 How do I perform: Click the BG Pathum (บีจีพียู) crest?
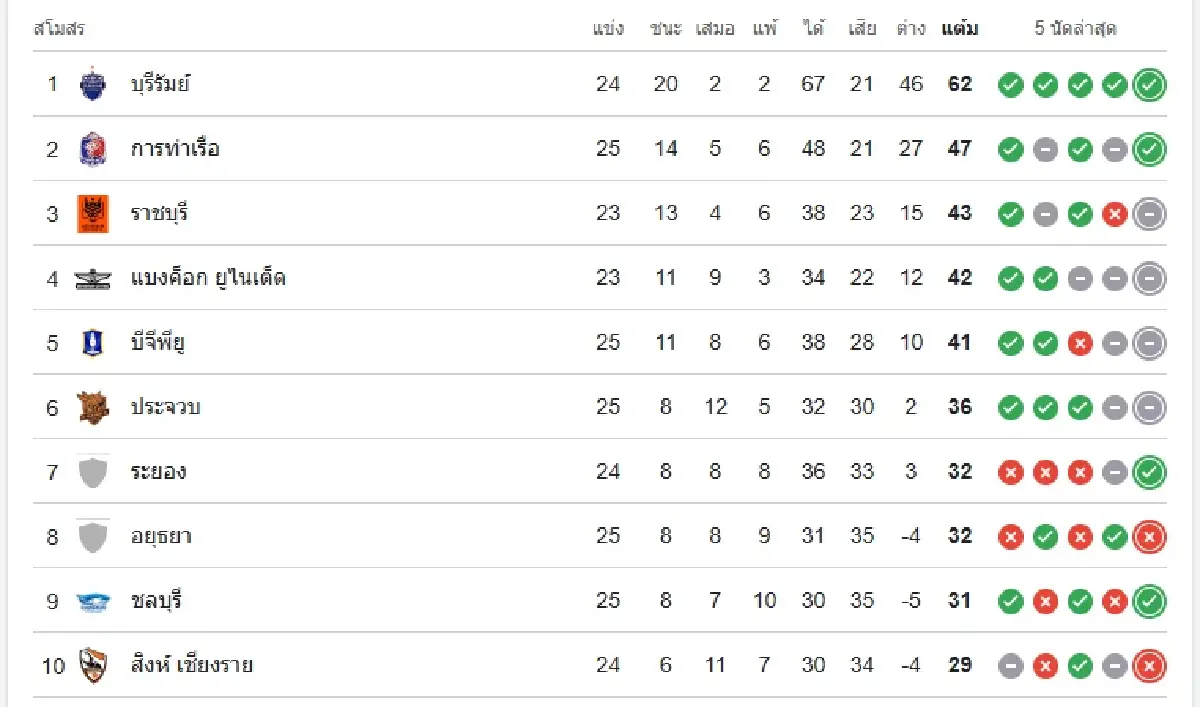(92, 343)
